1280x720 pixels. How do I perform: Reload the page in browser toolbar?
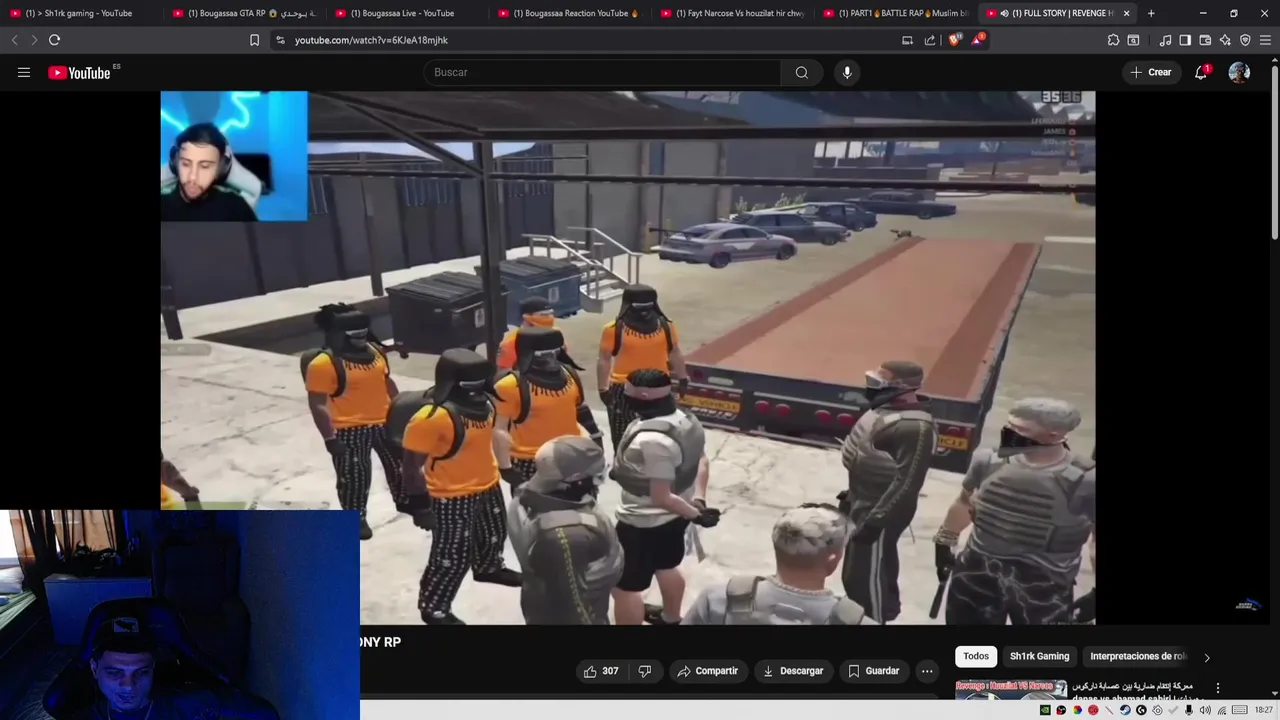coord(54,40)
